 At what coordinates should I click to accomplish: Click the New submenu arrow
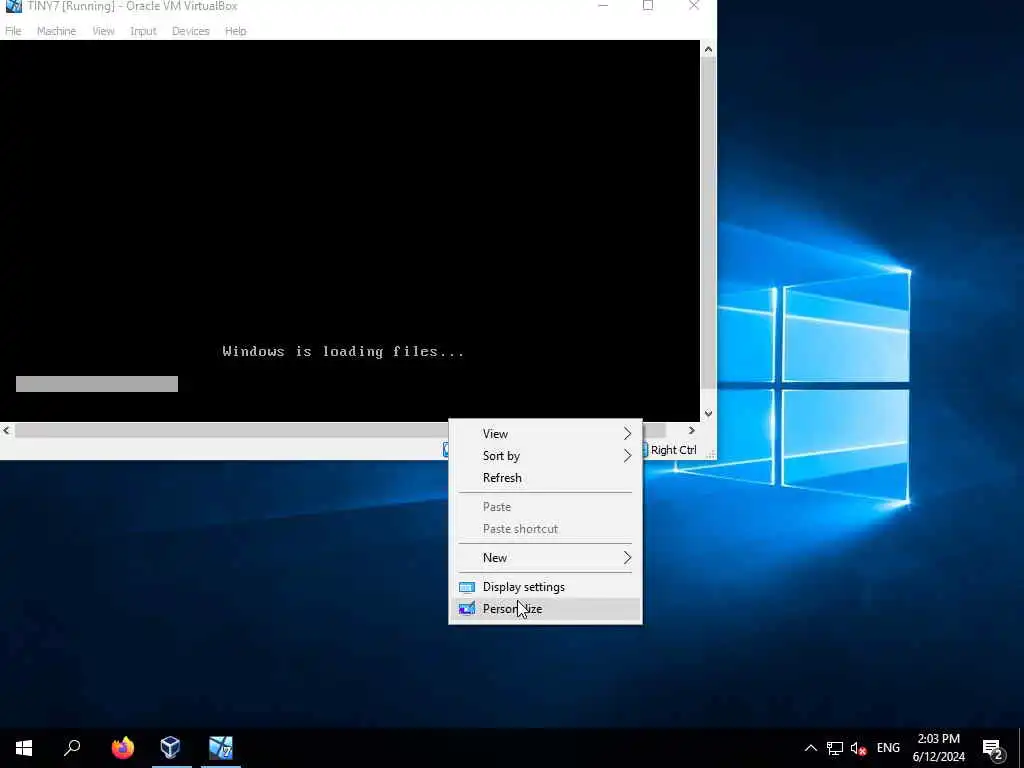628,558
